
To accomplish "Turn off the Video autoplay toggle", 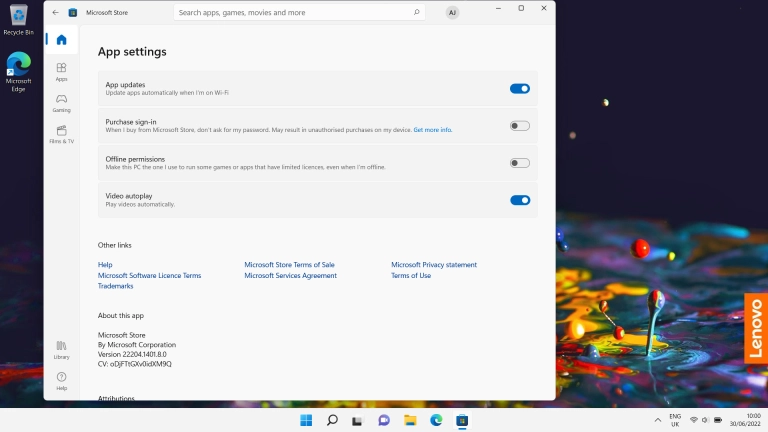I will [520, 200].
